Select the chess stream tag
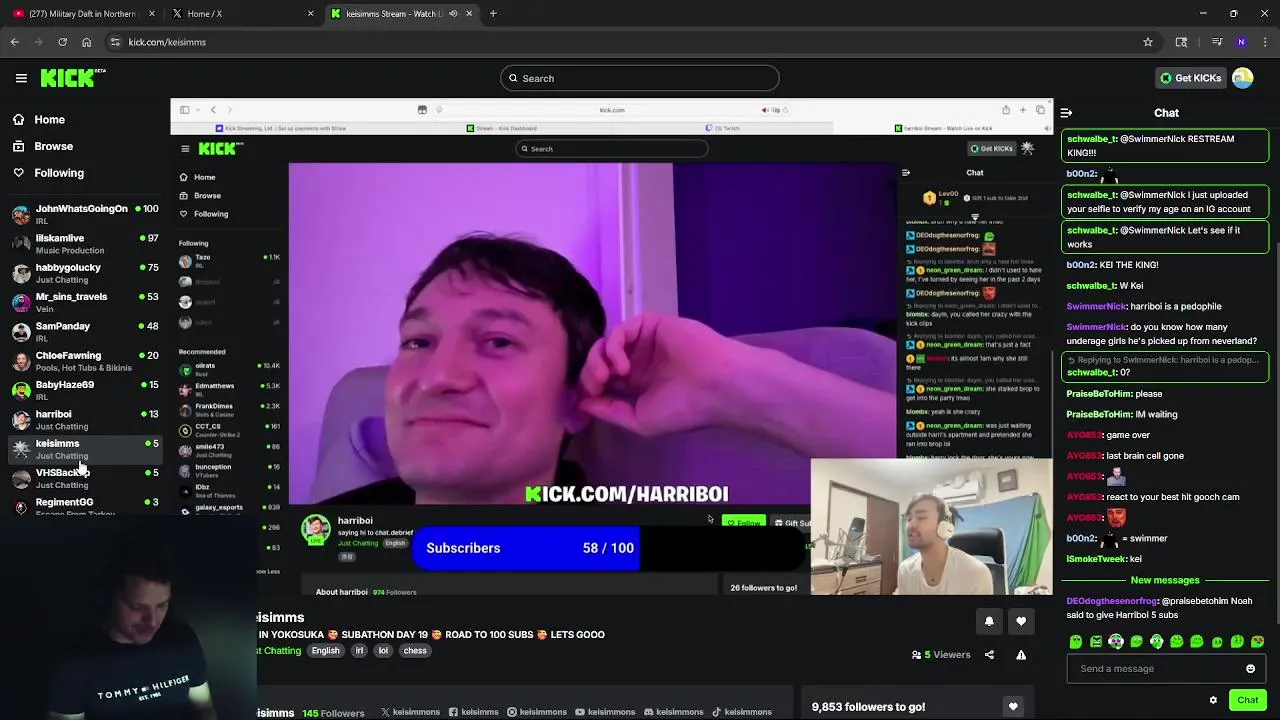 pos(415,651)
